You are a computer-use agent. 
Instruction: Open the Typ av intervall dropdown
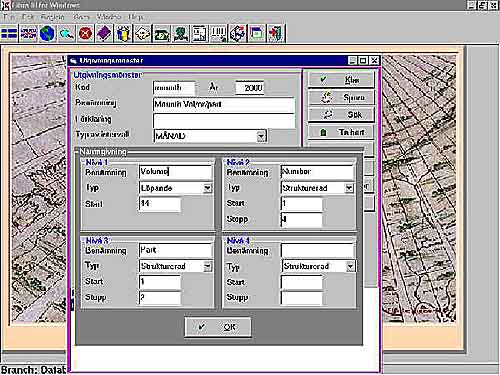(261, 136)
